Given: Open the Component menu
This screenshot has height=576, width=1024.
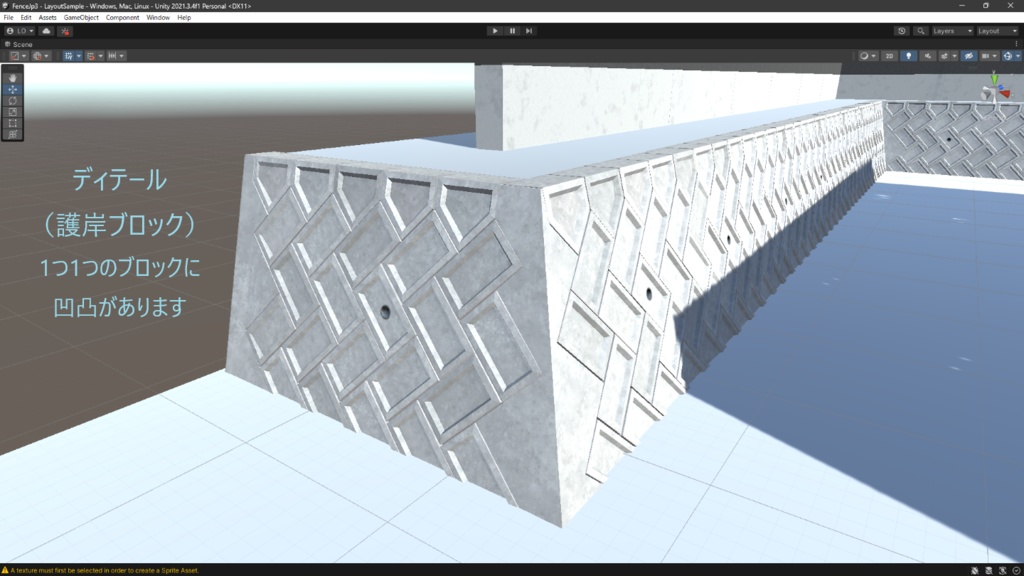Looking at the screenshot, I should [x=122, y=18].
